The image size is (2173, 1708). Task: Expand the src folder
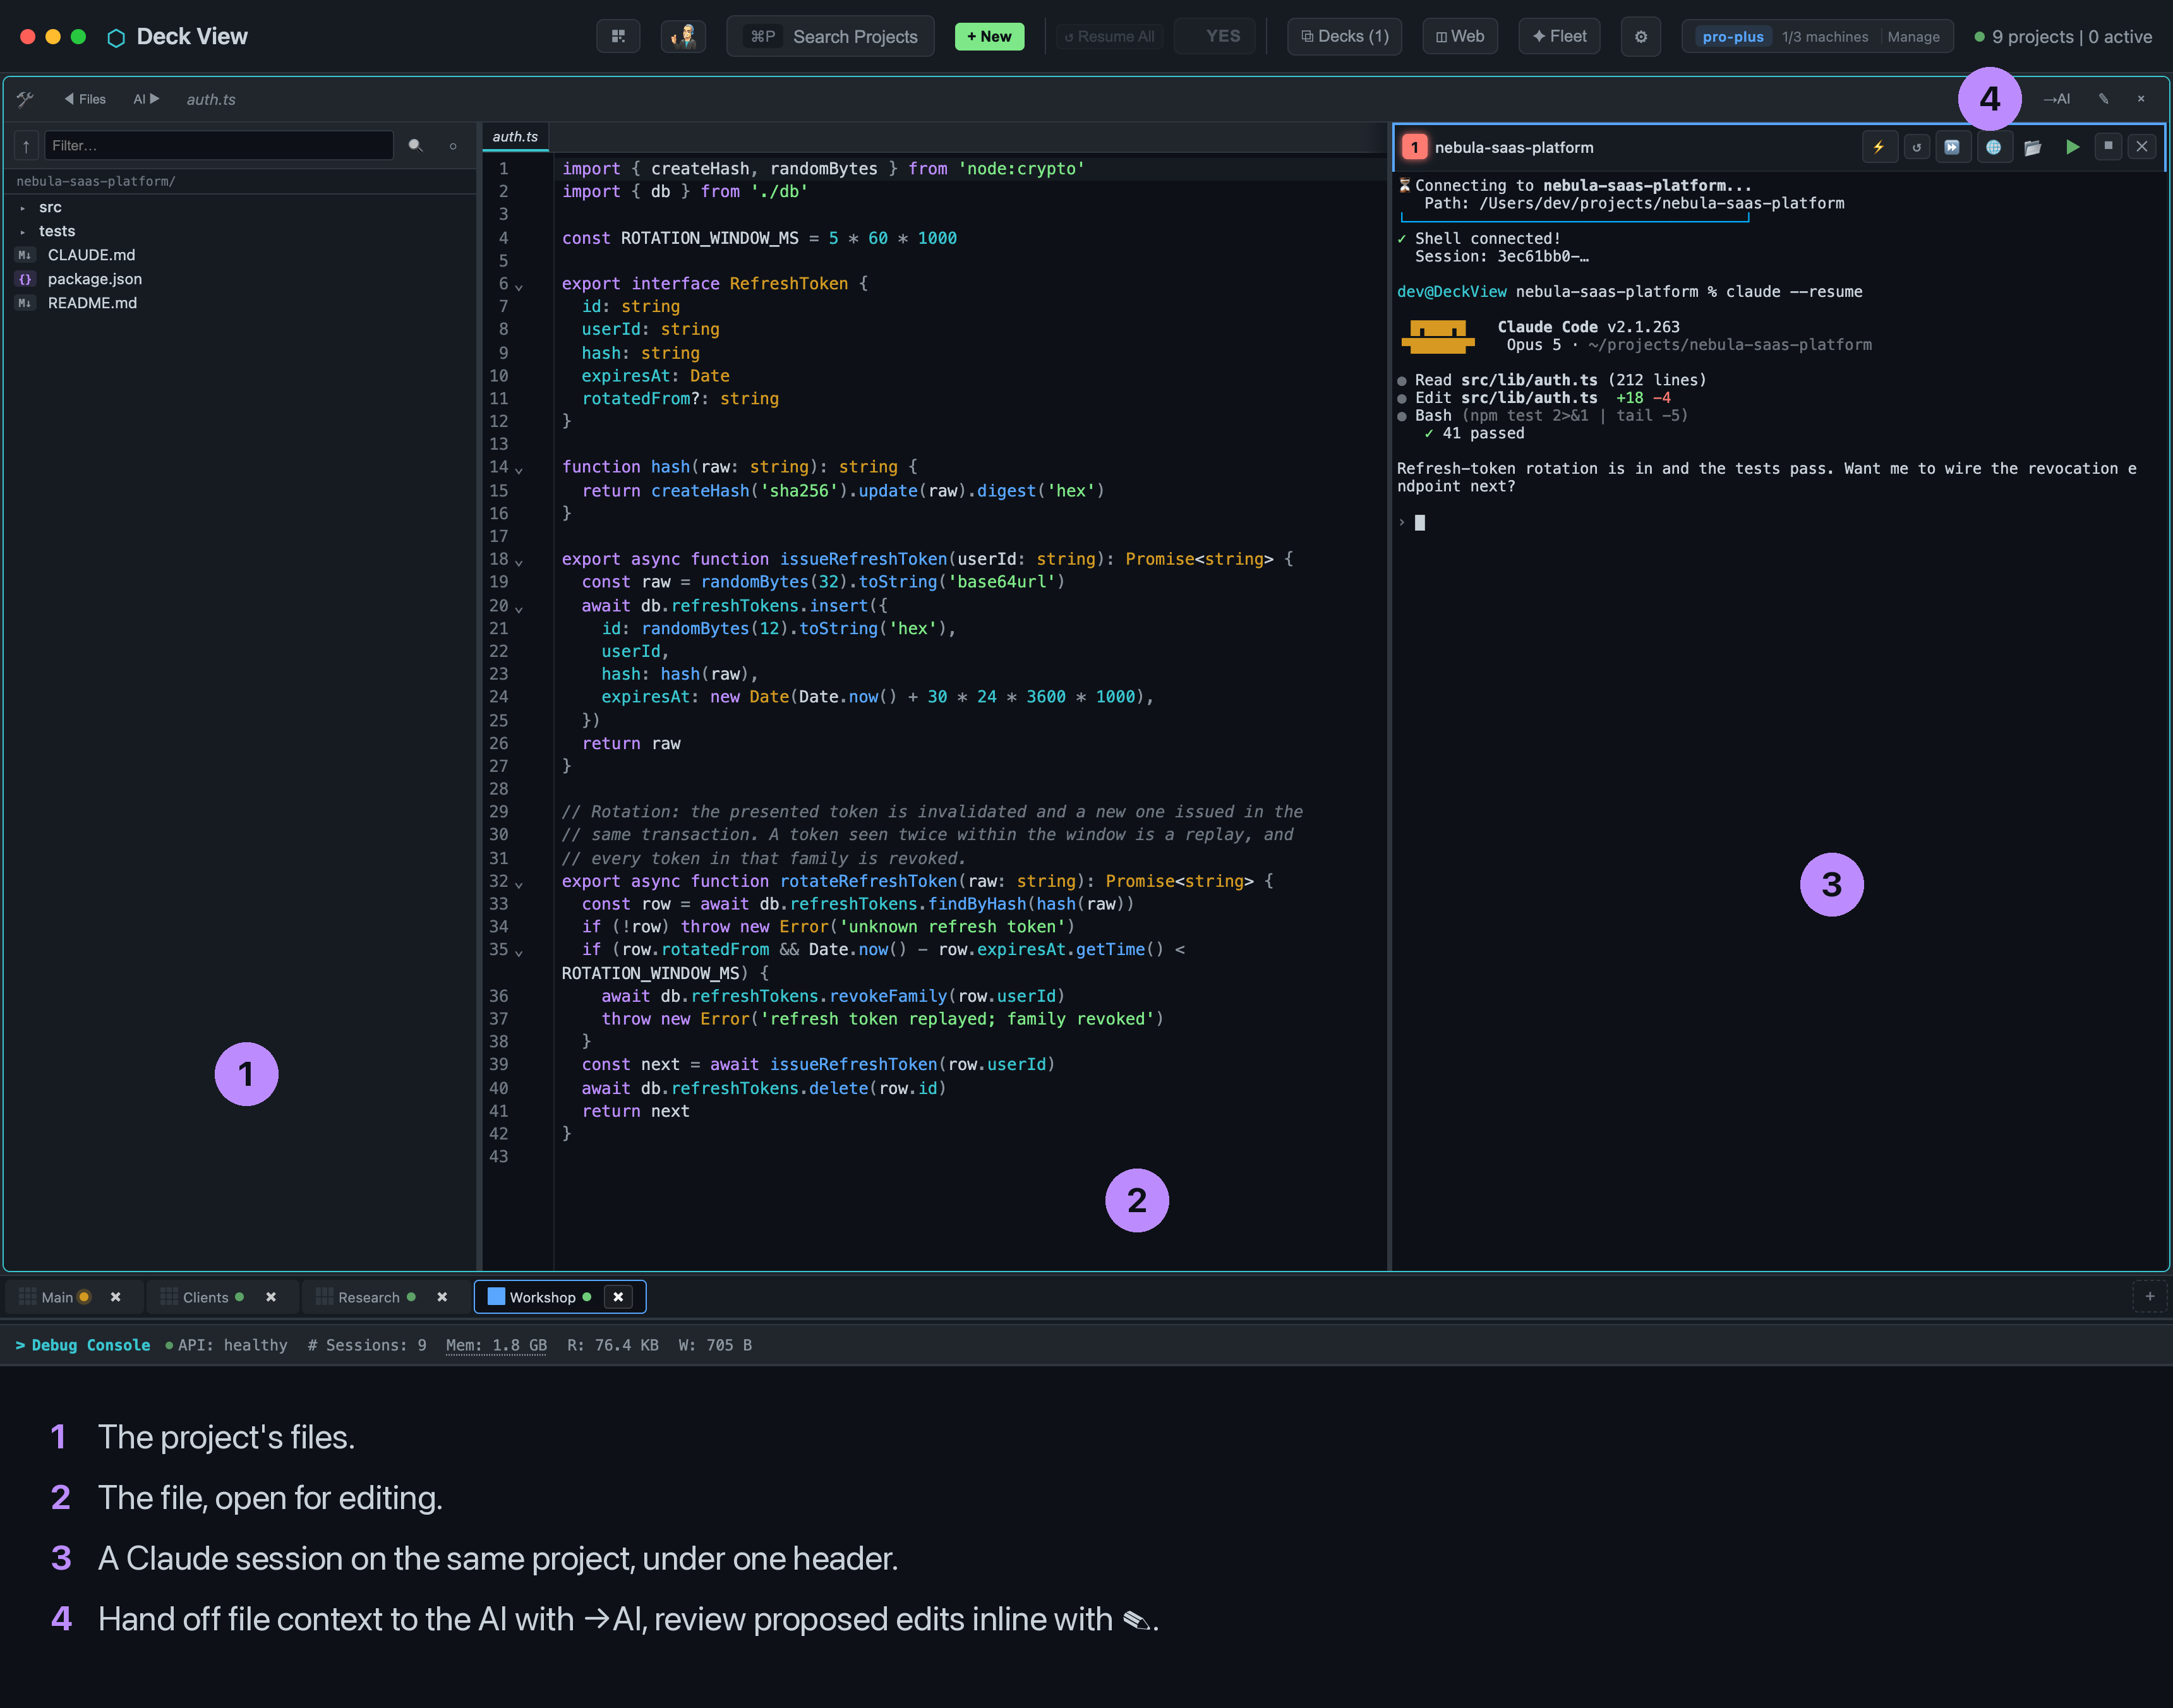click(22, 208)
